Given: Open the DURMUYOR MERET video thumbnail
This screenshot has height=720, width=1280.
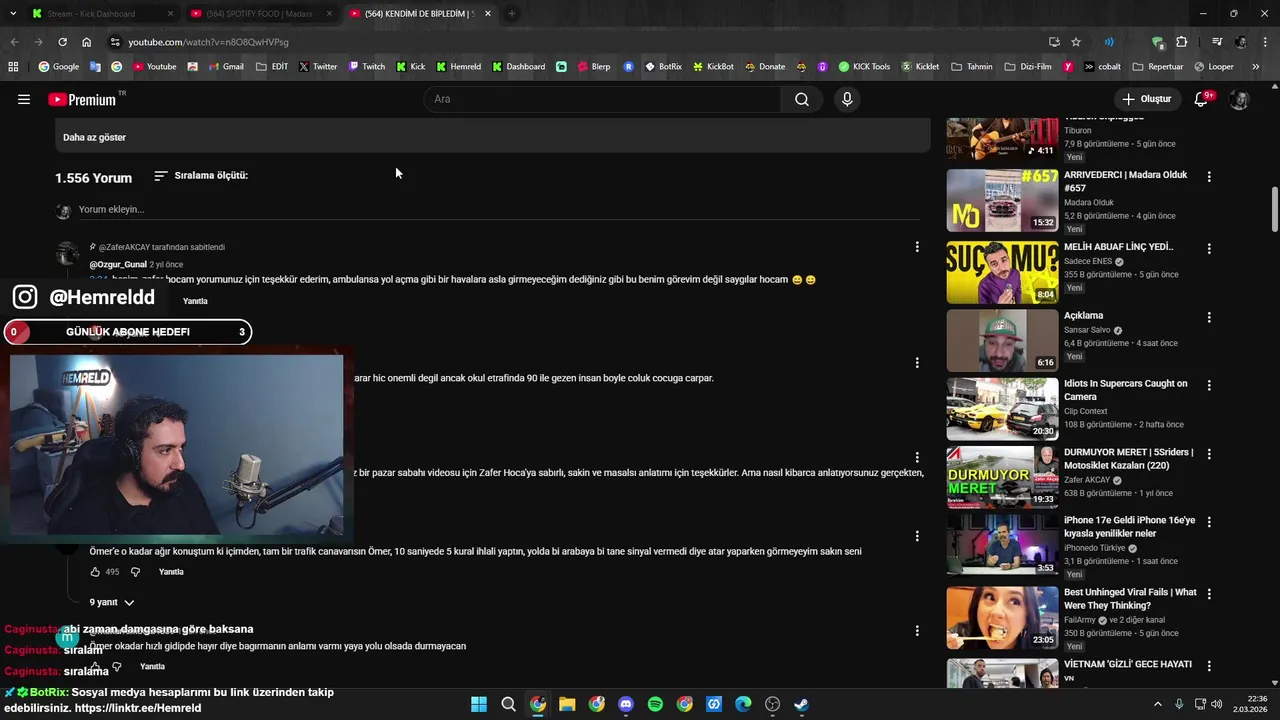Looking at the screenshot, I should coord(1002,477).
